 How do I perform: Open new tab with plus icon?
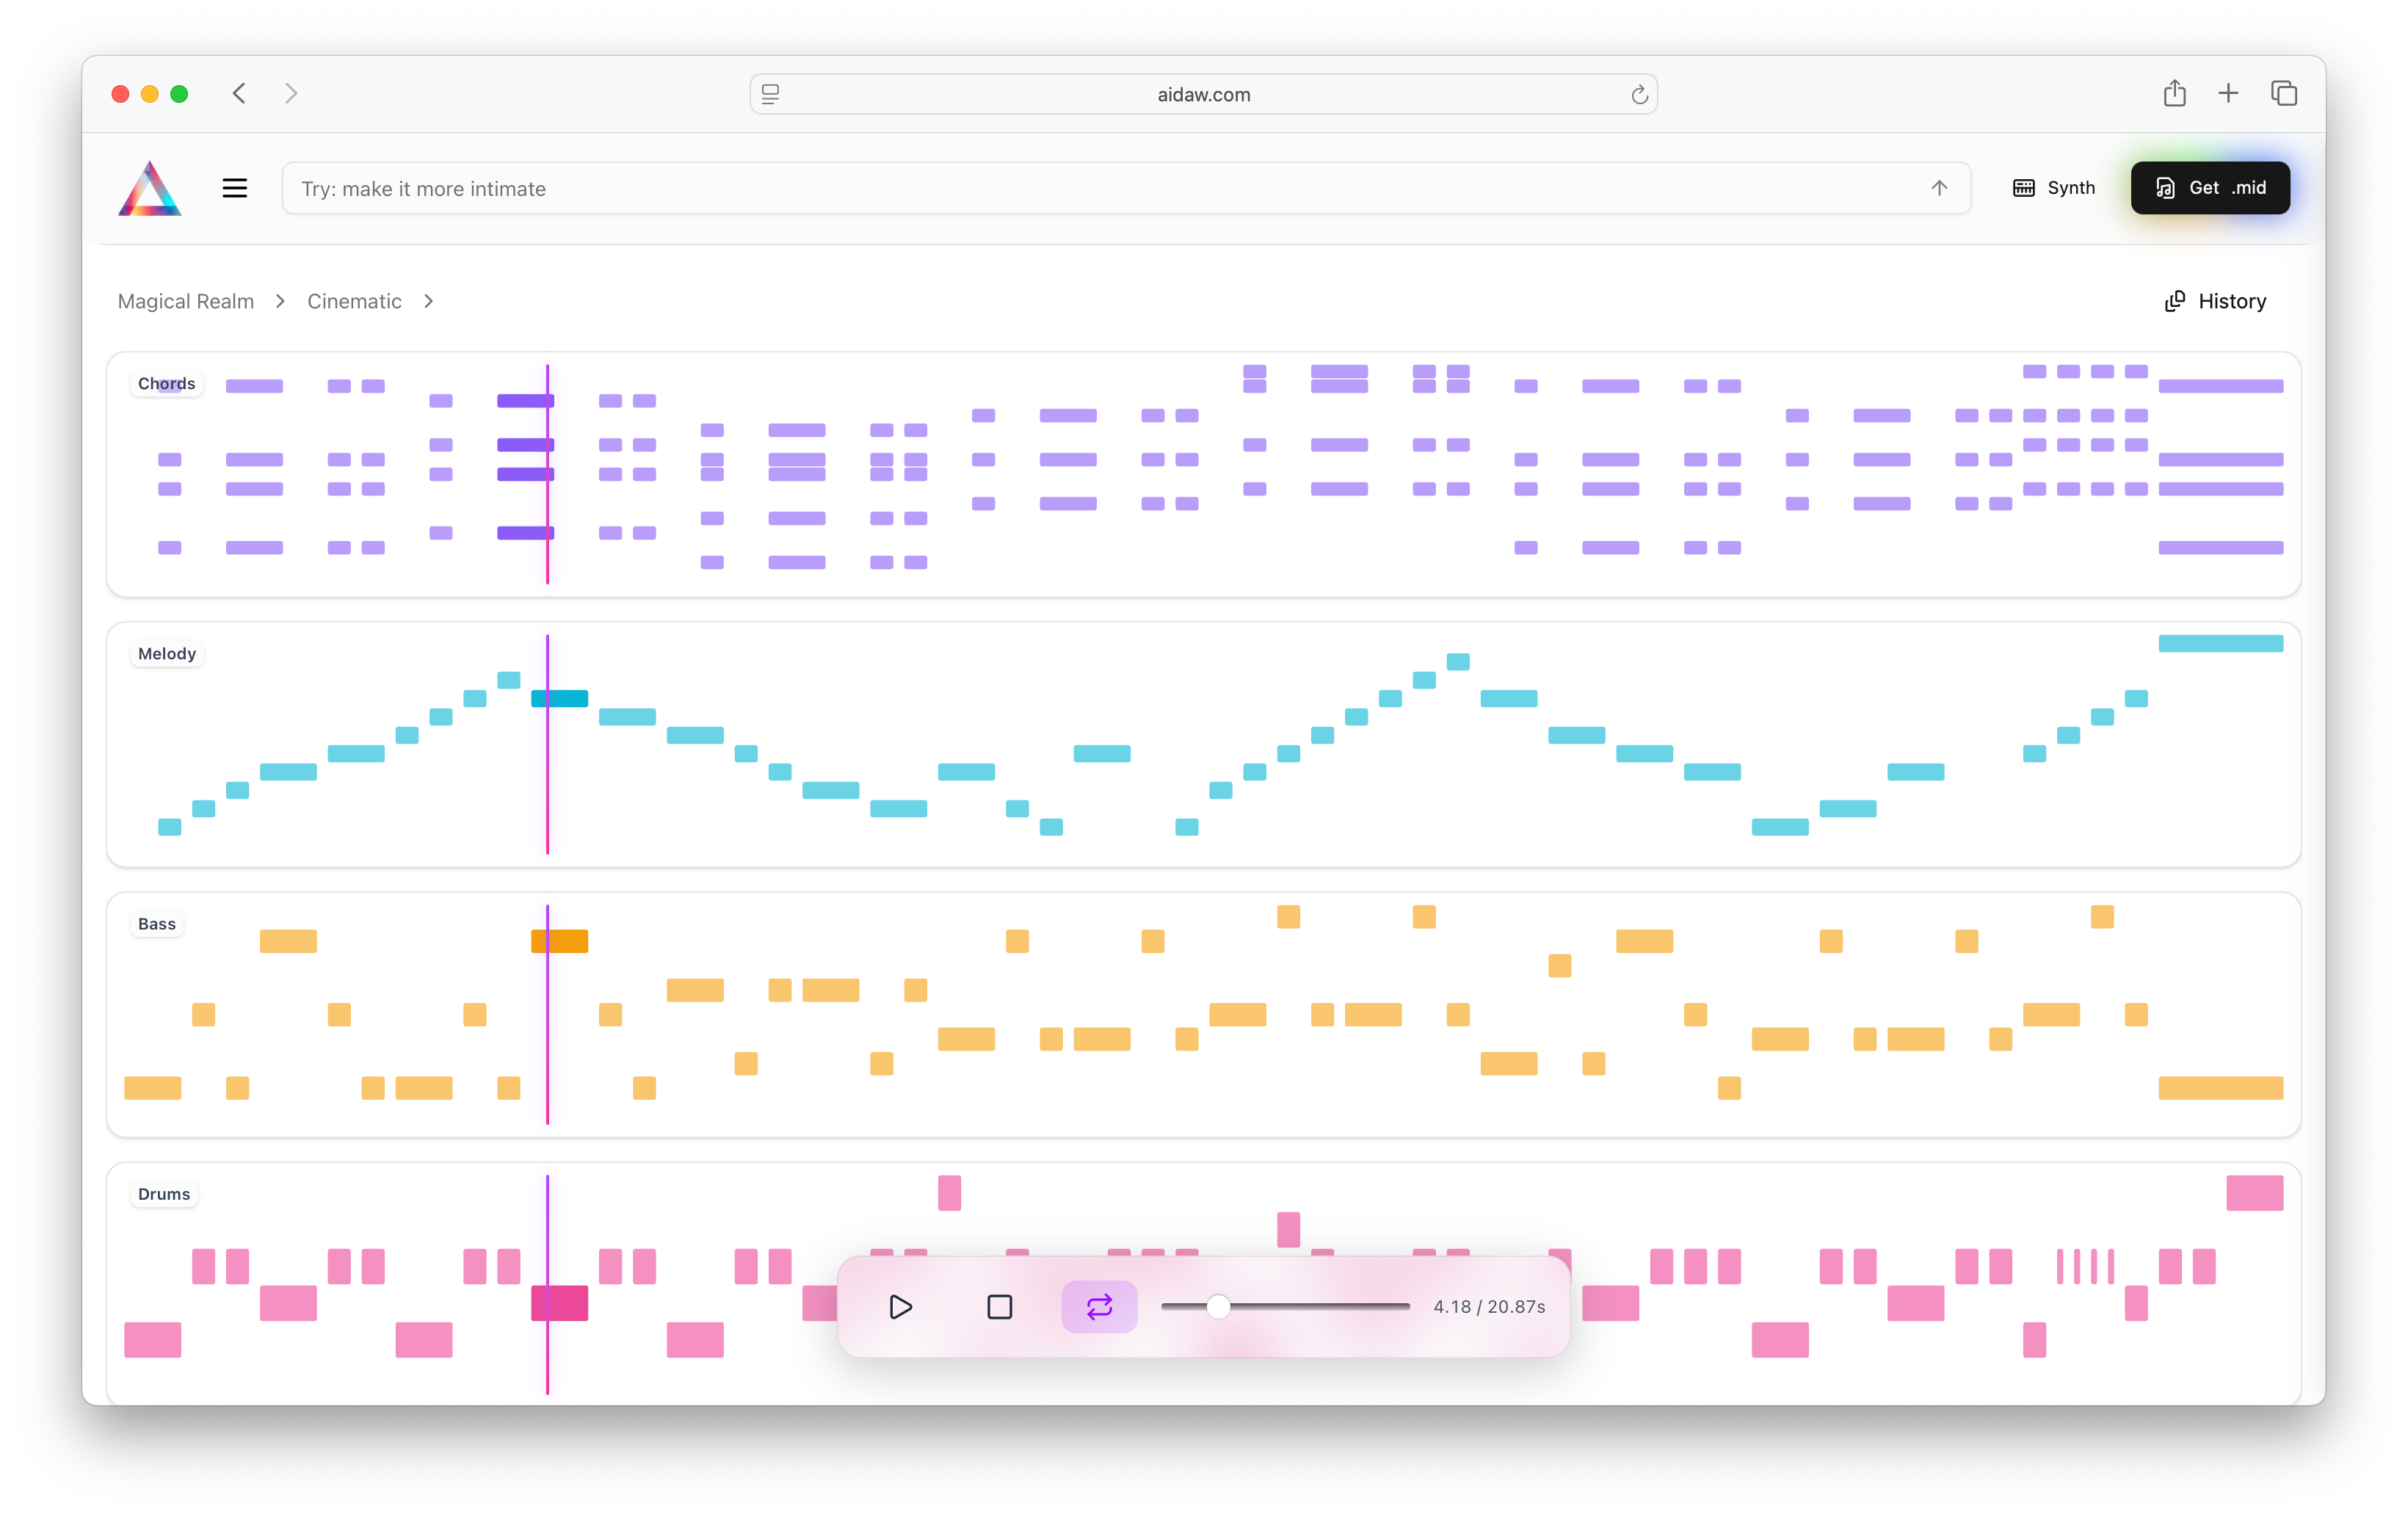pos(2228,94)
